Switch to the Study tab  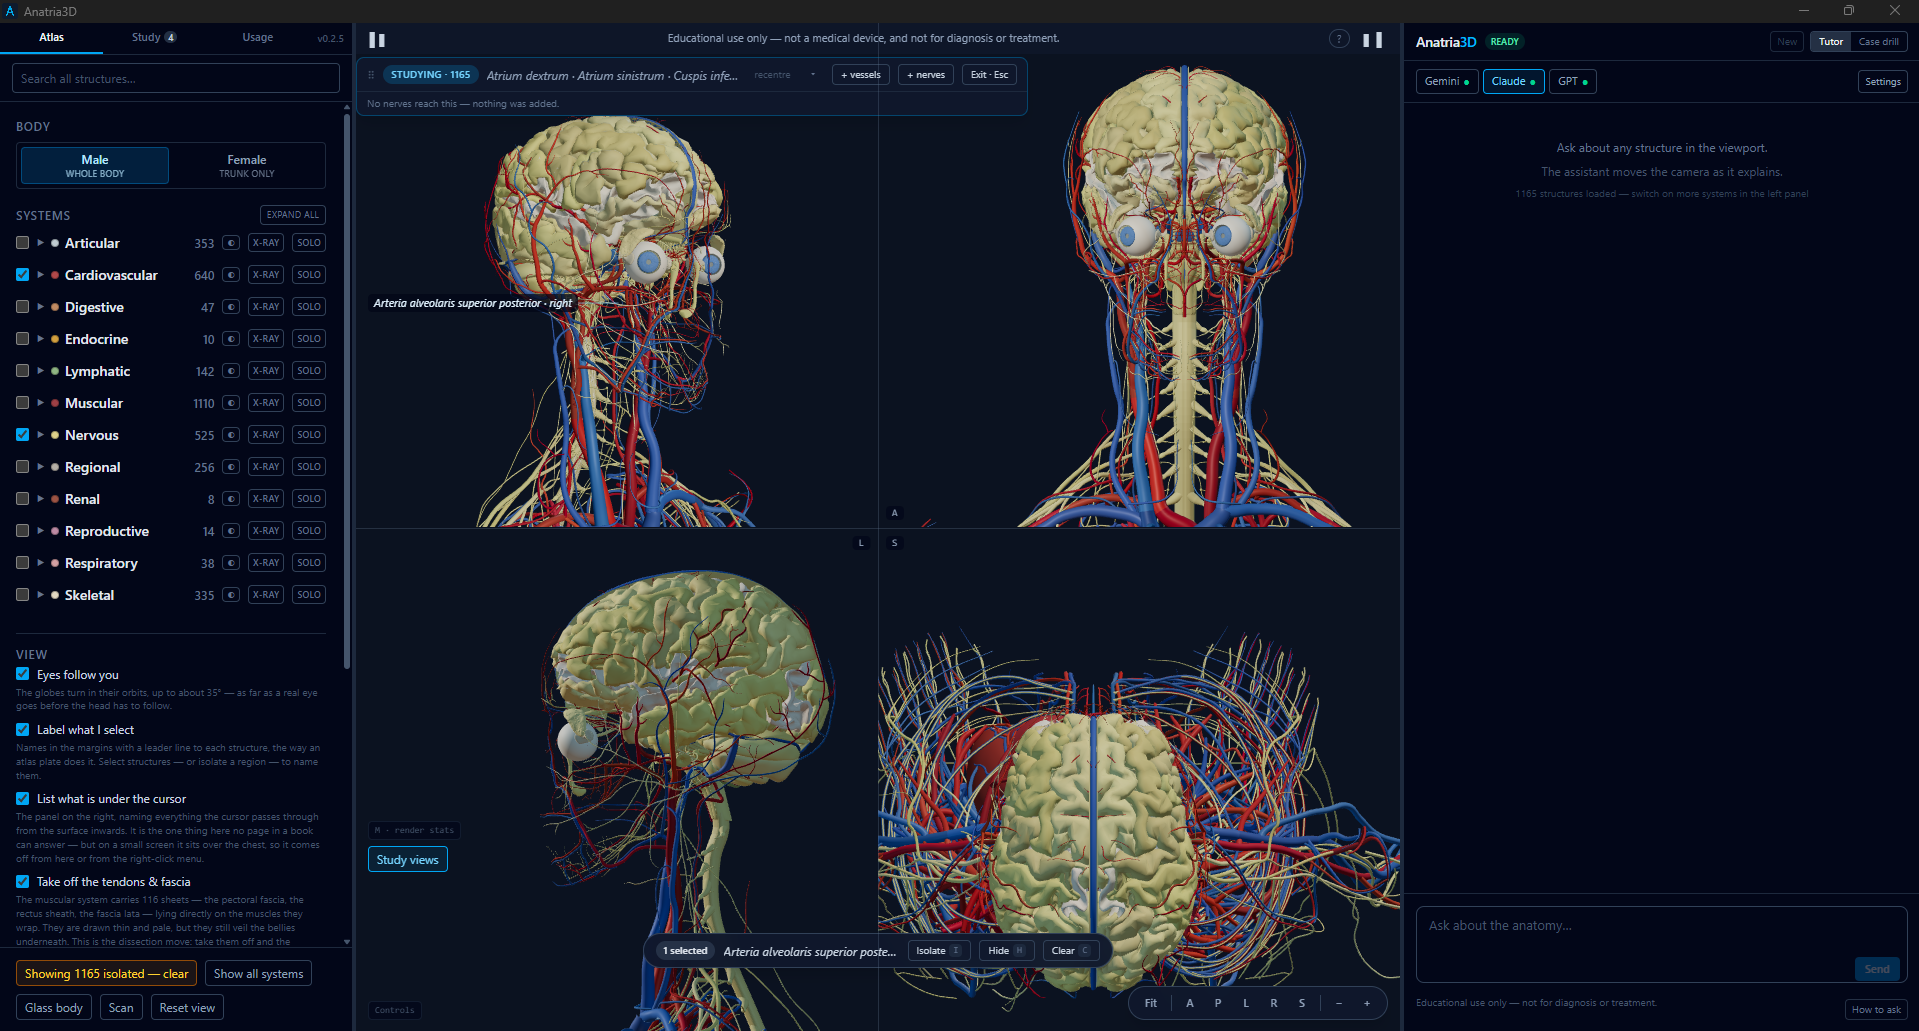[154, 38]
